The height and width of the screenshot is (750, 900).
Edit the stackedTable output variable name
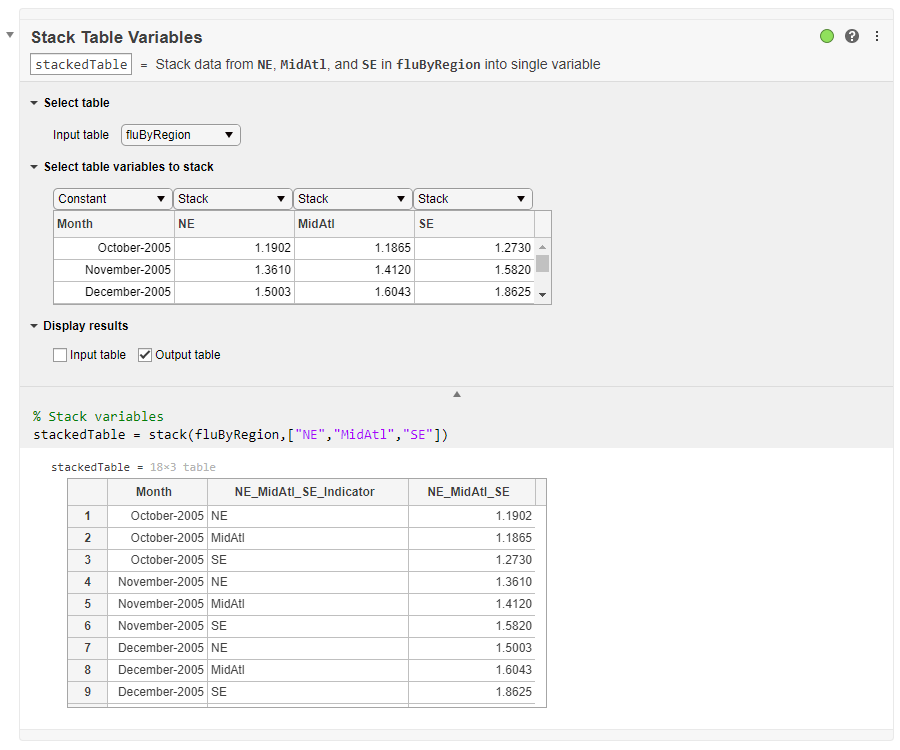coord(80,63)
